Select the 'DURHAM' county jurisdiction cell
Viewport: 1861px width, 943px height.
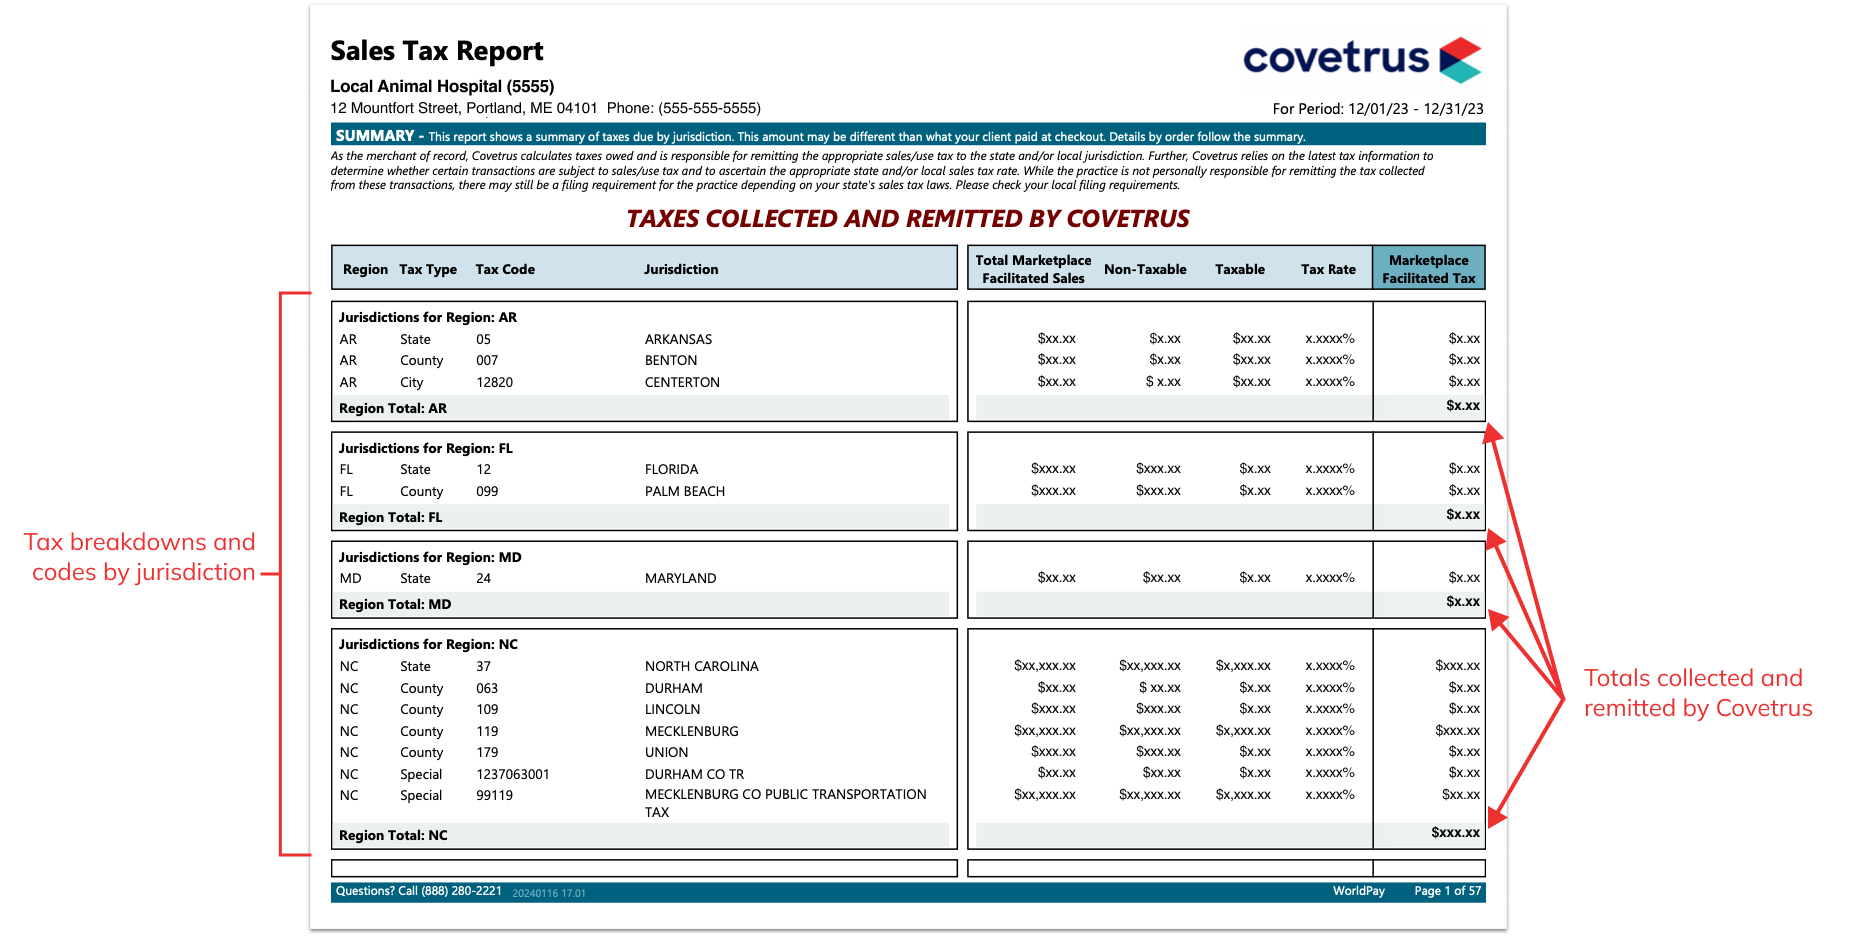click(673, 688)
